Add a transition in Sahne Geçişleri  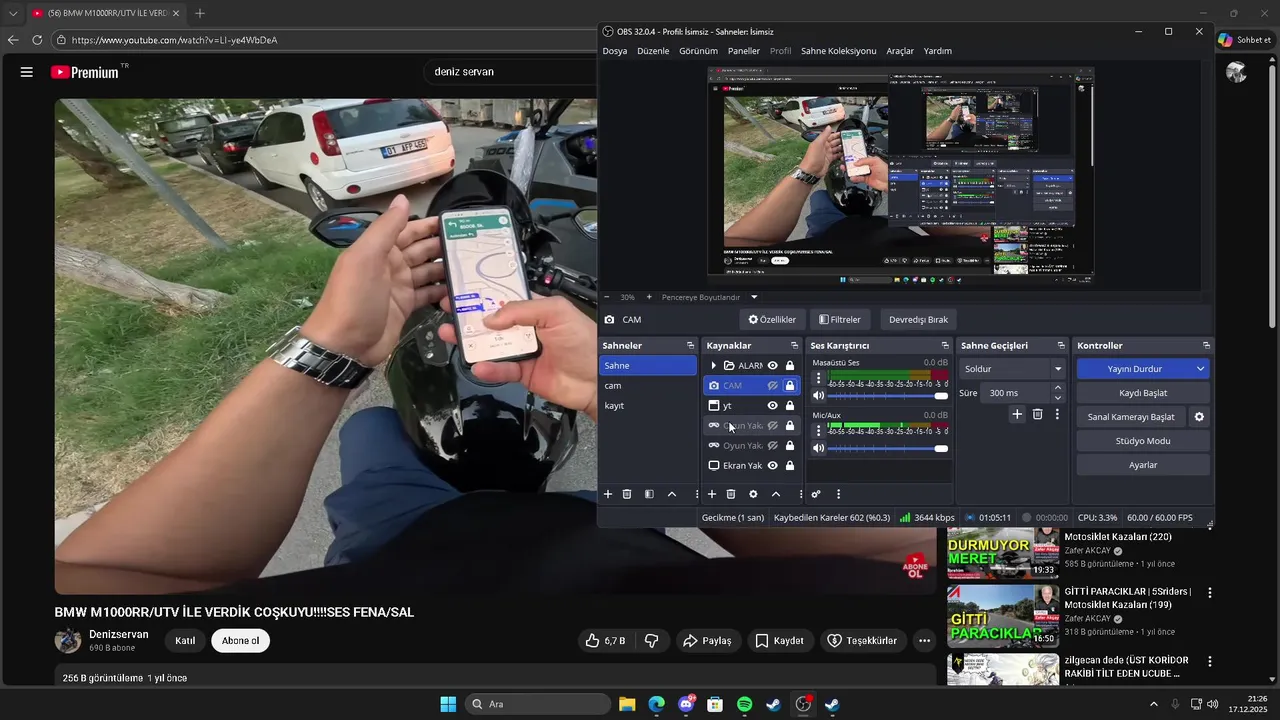pos(1017,414)
